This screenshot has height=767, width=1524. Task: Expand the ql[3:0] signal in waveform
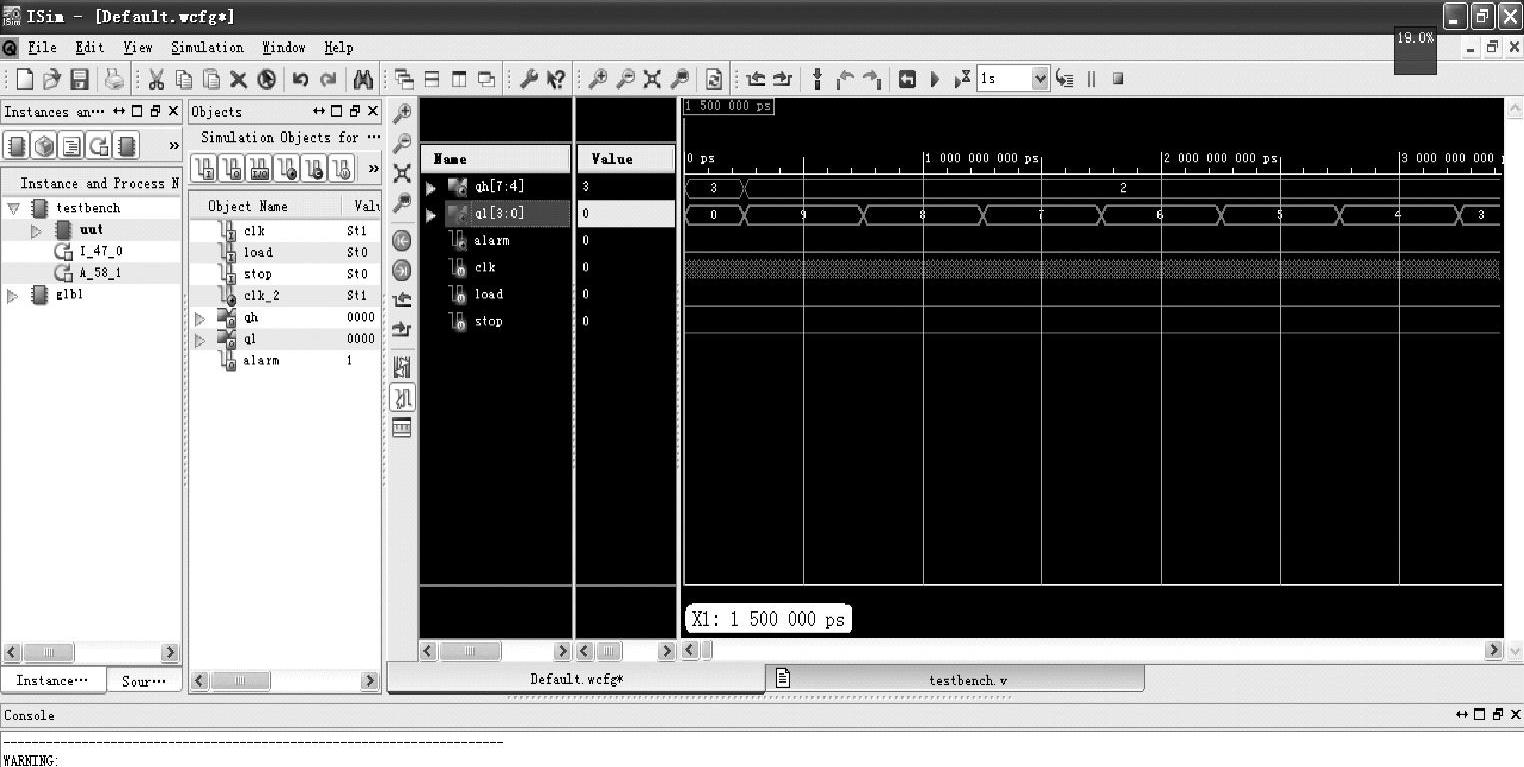(431, 214)
